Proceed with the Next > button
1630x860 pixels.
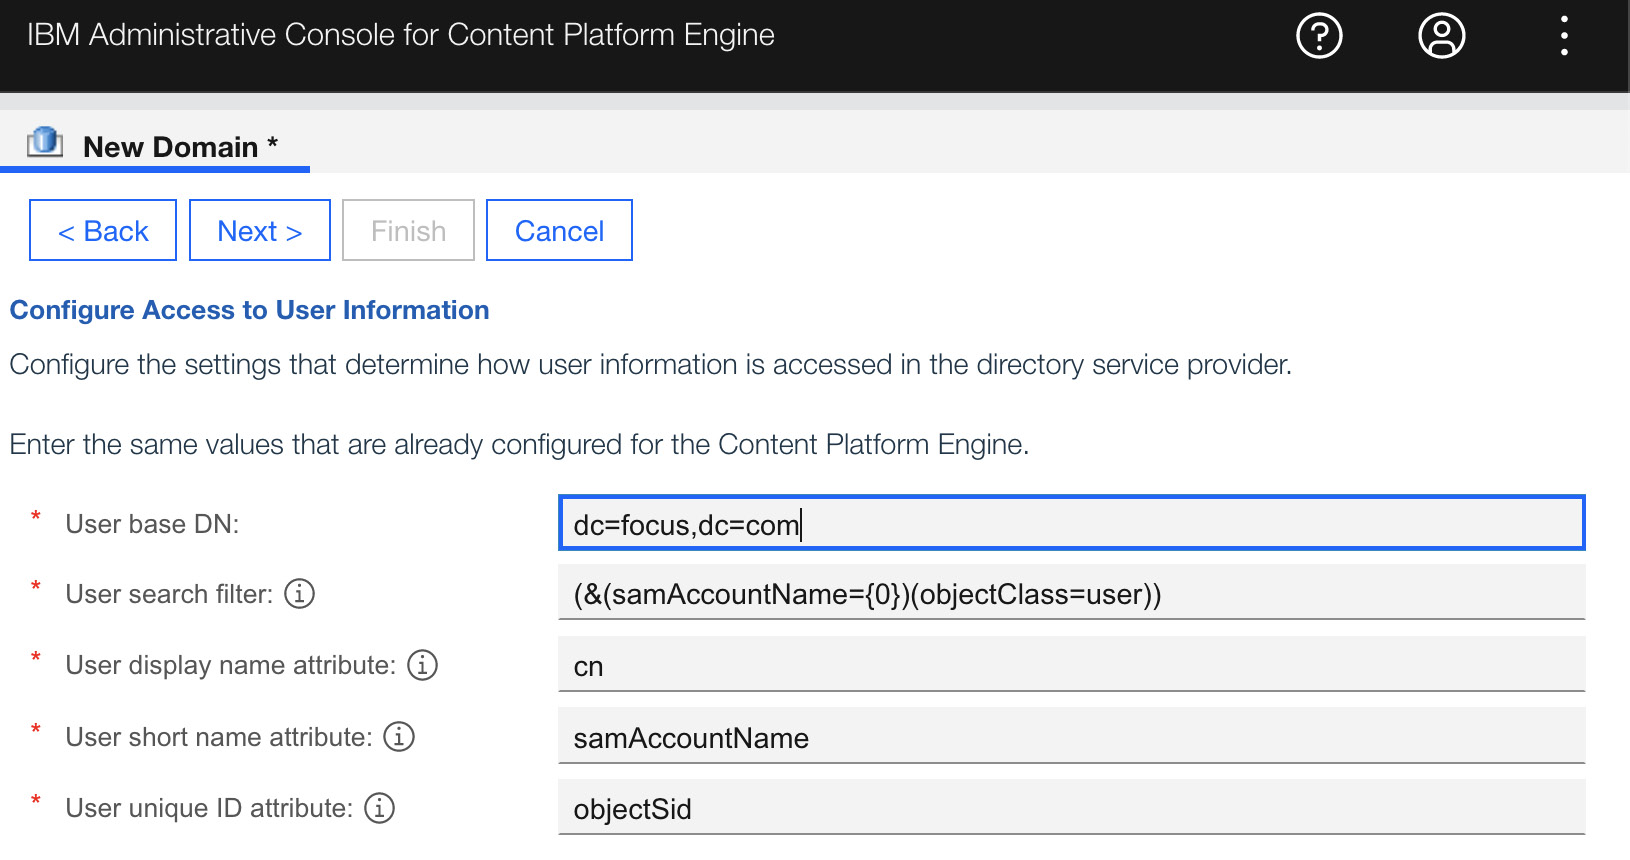[260, 230]
